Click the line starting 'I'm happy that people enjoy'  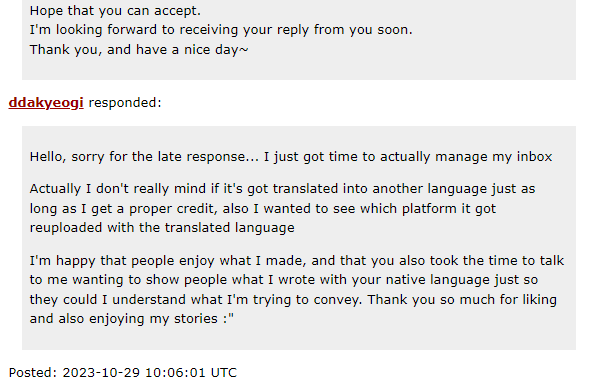coord(297,261)
